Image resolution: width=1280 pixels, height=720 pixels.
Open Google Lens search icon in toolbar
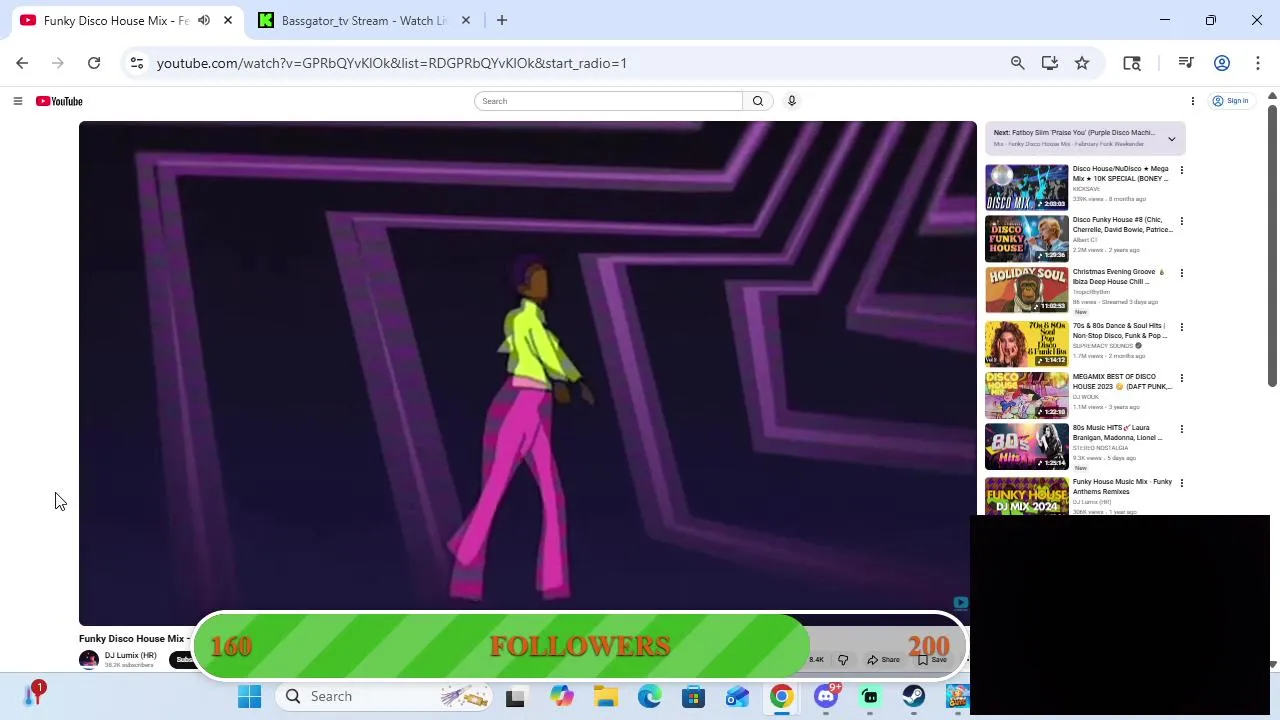point(1132,63)
